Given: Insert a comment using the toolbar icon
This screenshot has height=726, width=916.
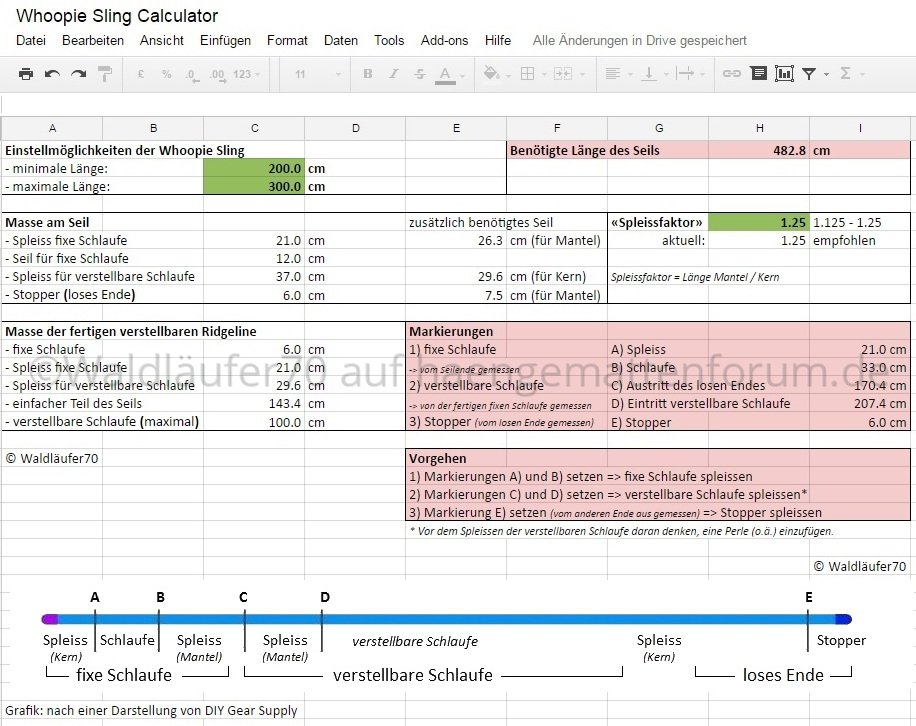Looking at the screenshot, I should [758, 74].
